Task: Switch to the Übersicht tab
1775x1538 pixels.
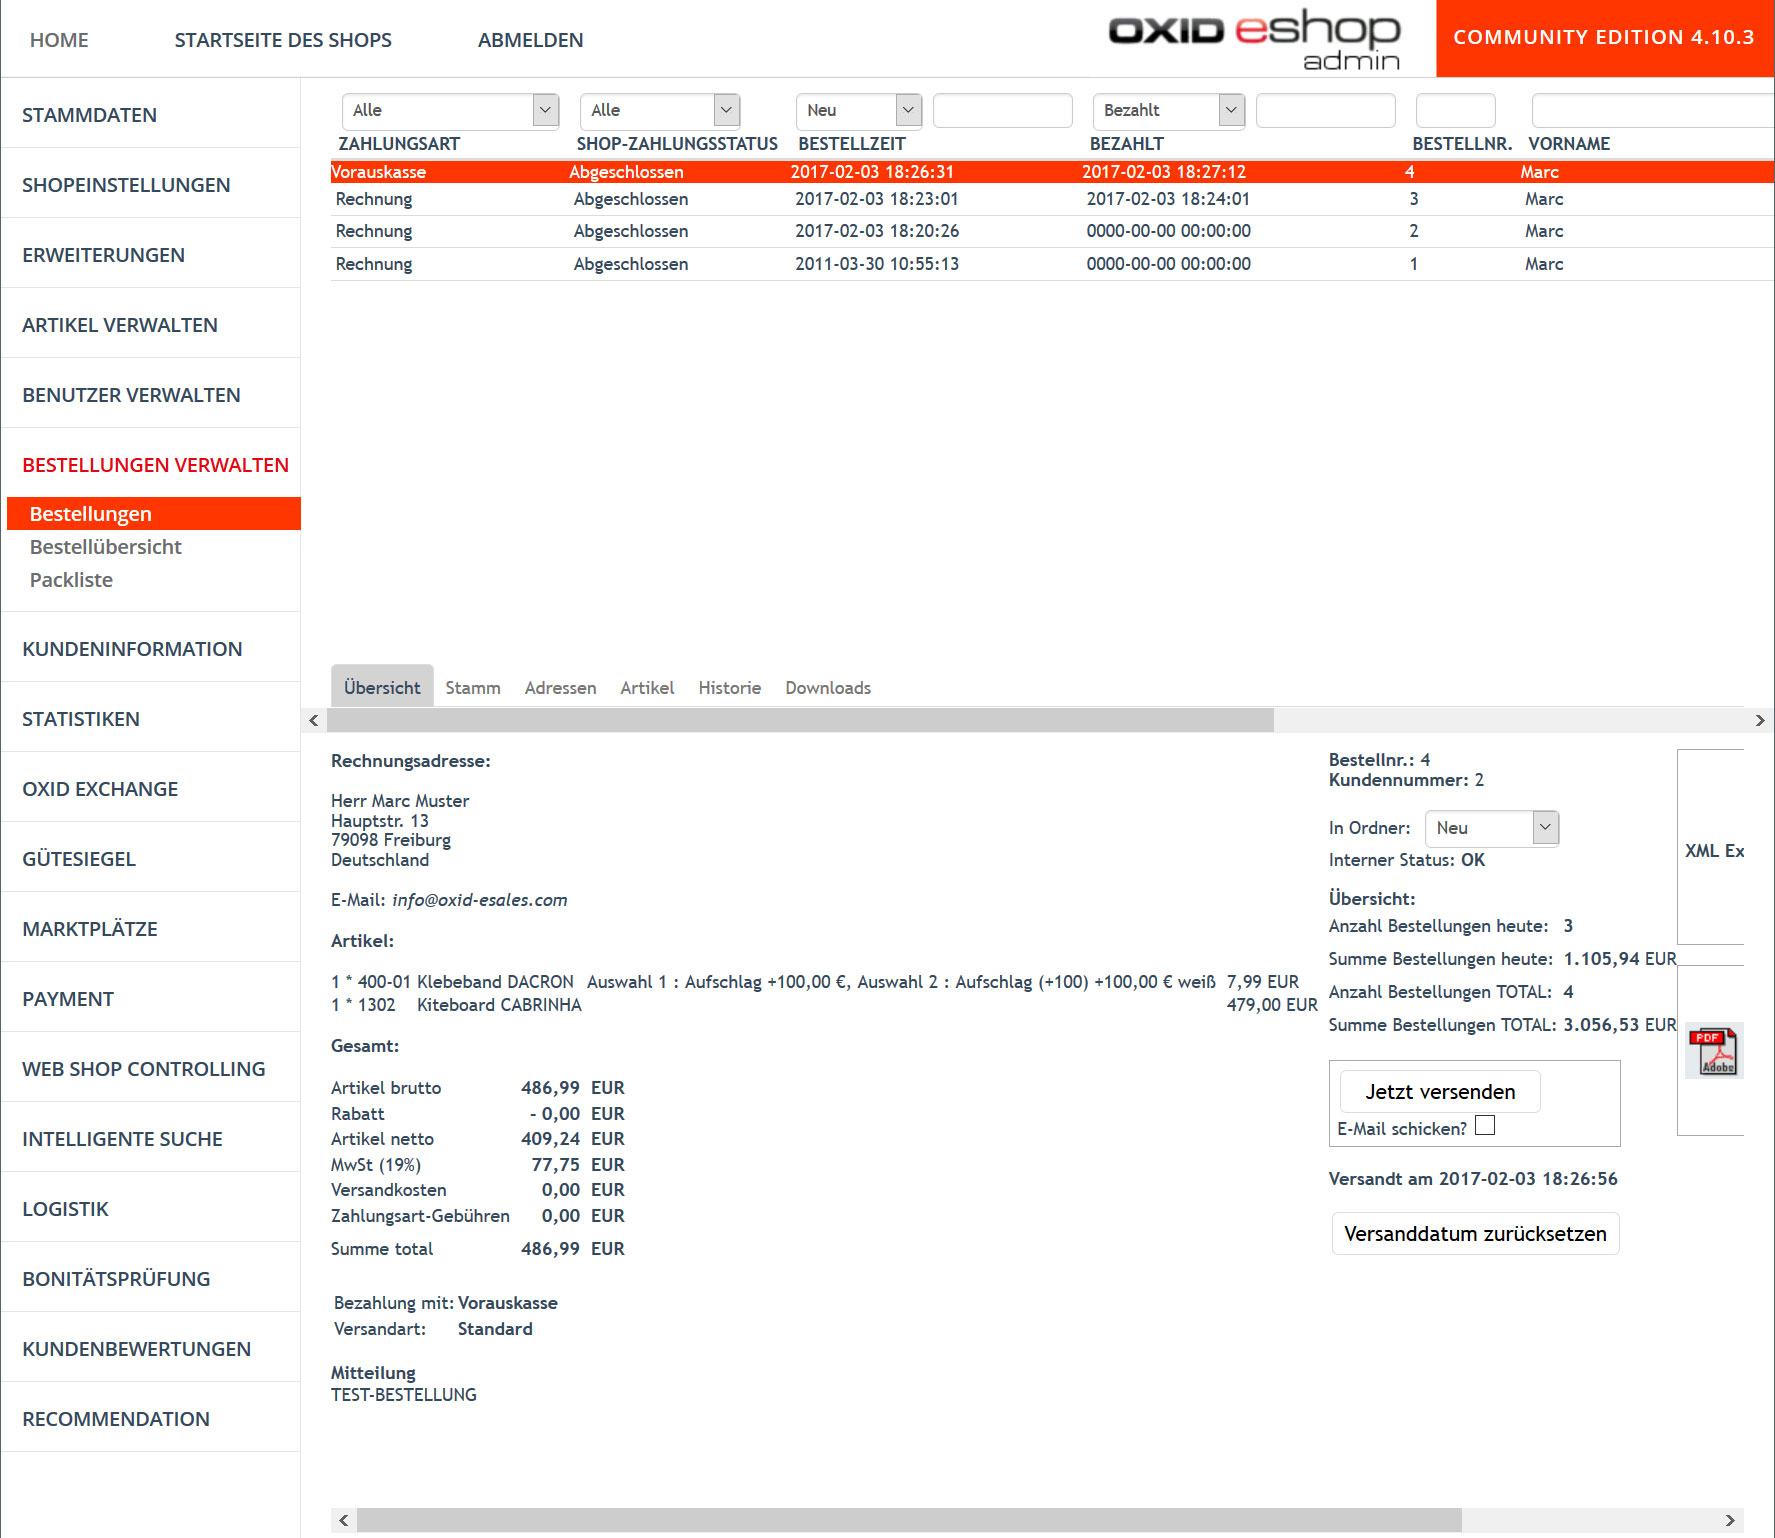Action: [382, 687]
